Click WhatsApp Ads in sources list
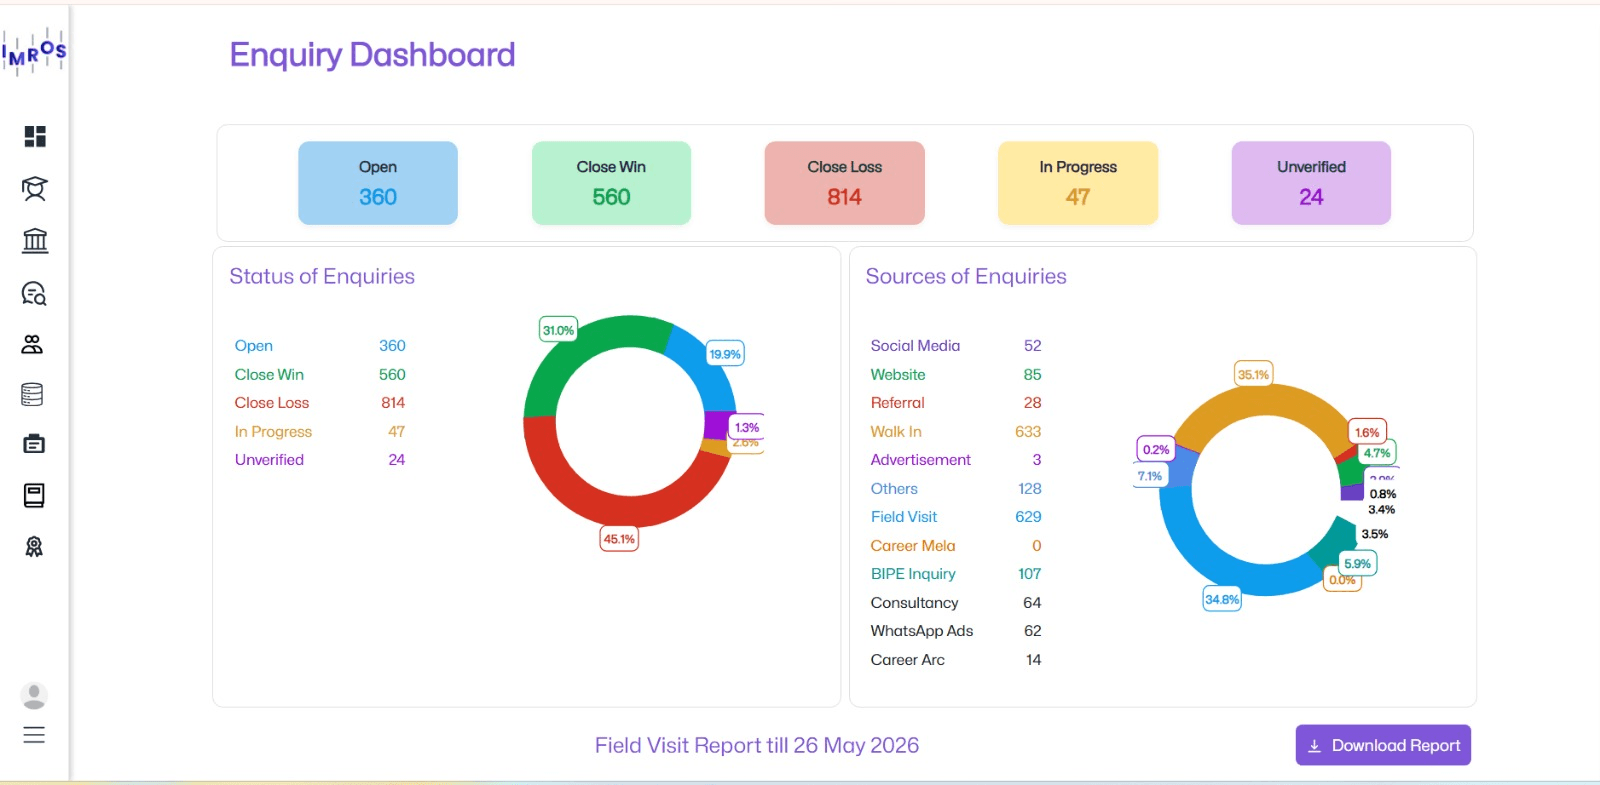This screenshot has height=785, width=1600. click(922, 631)
